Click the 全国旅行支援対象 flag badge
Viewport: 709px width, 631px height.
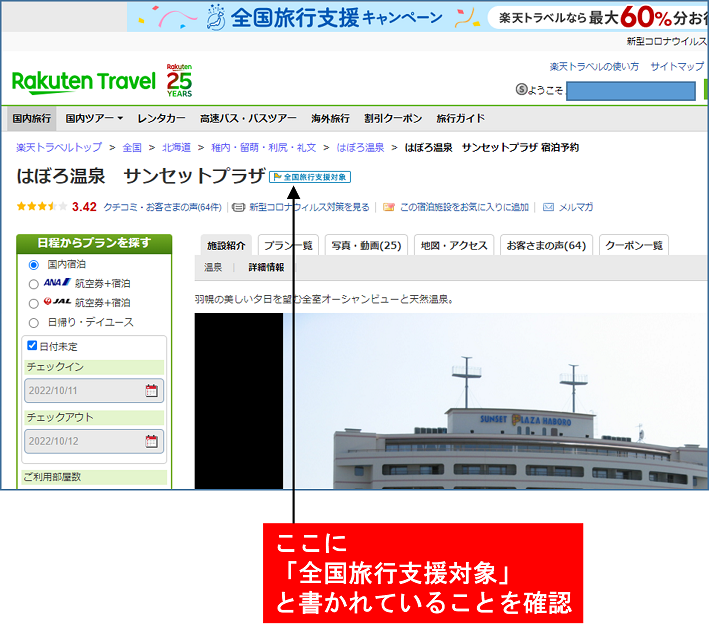coord(310,177)
